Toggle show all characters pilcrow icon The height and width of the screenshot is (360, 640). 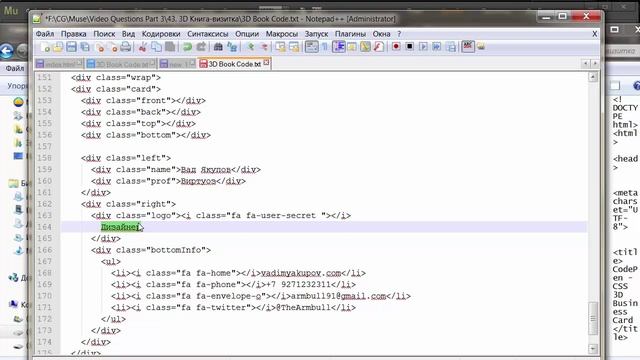pyautogui.click(x=325, y=47)
